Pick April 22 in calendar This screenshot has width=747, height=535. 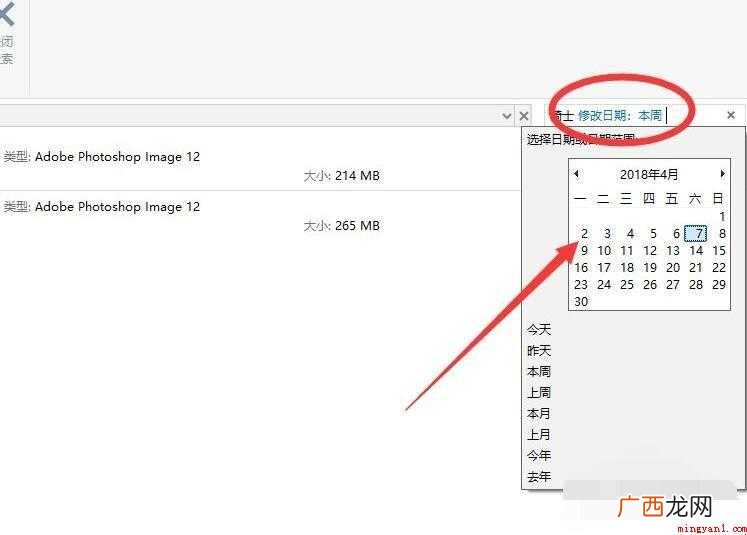pos(719,268)
